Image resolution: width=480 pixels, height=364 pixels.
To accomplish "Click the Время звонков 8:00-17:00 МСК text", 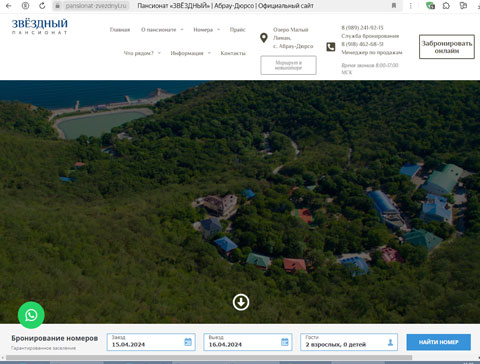I will (370, 69).
